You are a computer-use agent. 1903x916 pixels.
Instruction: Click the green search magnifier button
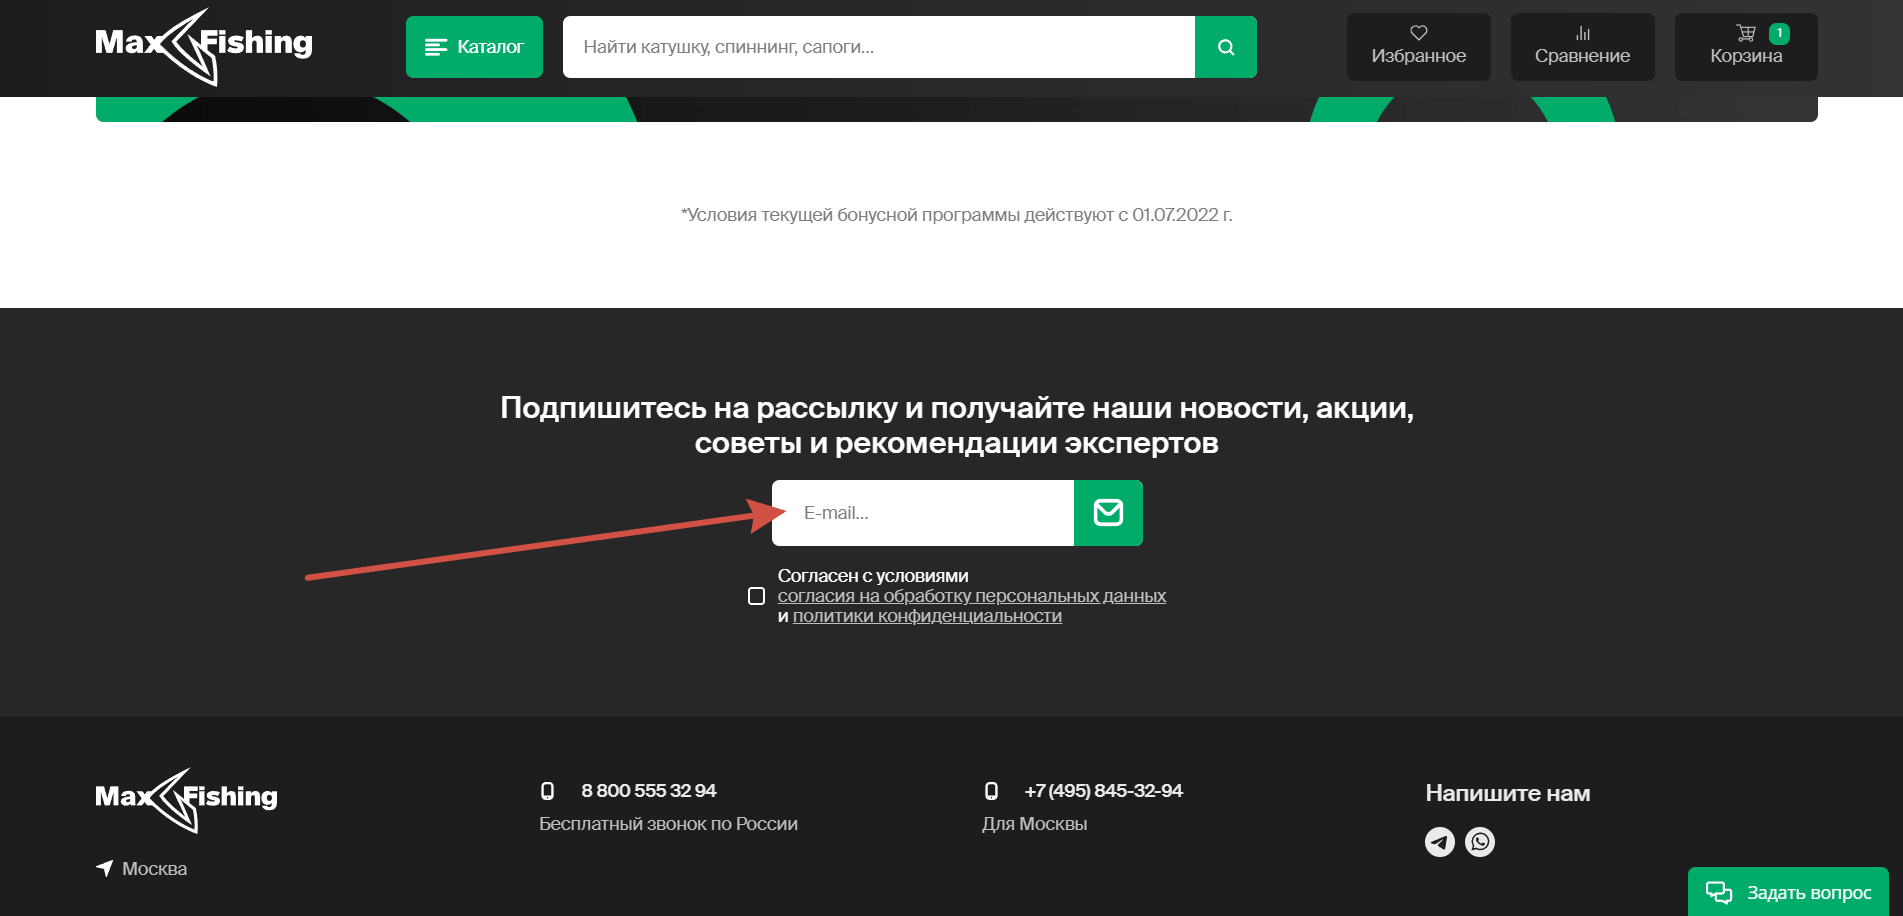click(x=1226, y=47)
